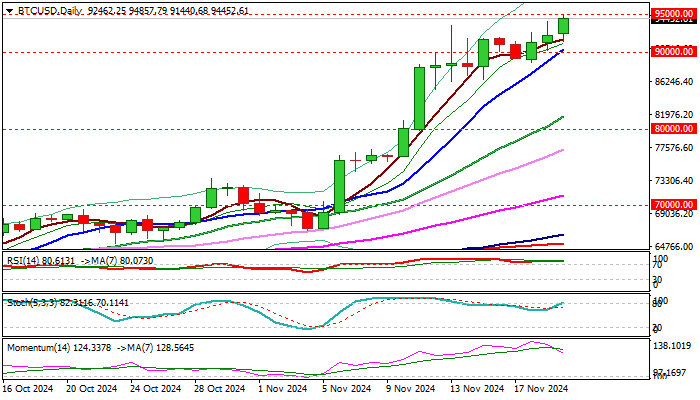The image size is (700, 400).
Task: Select the Momentum ->MA(7) 128.5645 label
Action: tap(155, 348)
